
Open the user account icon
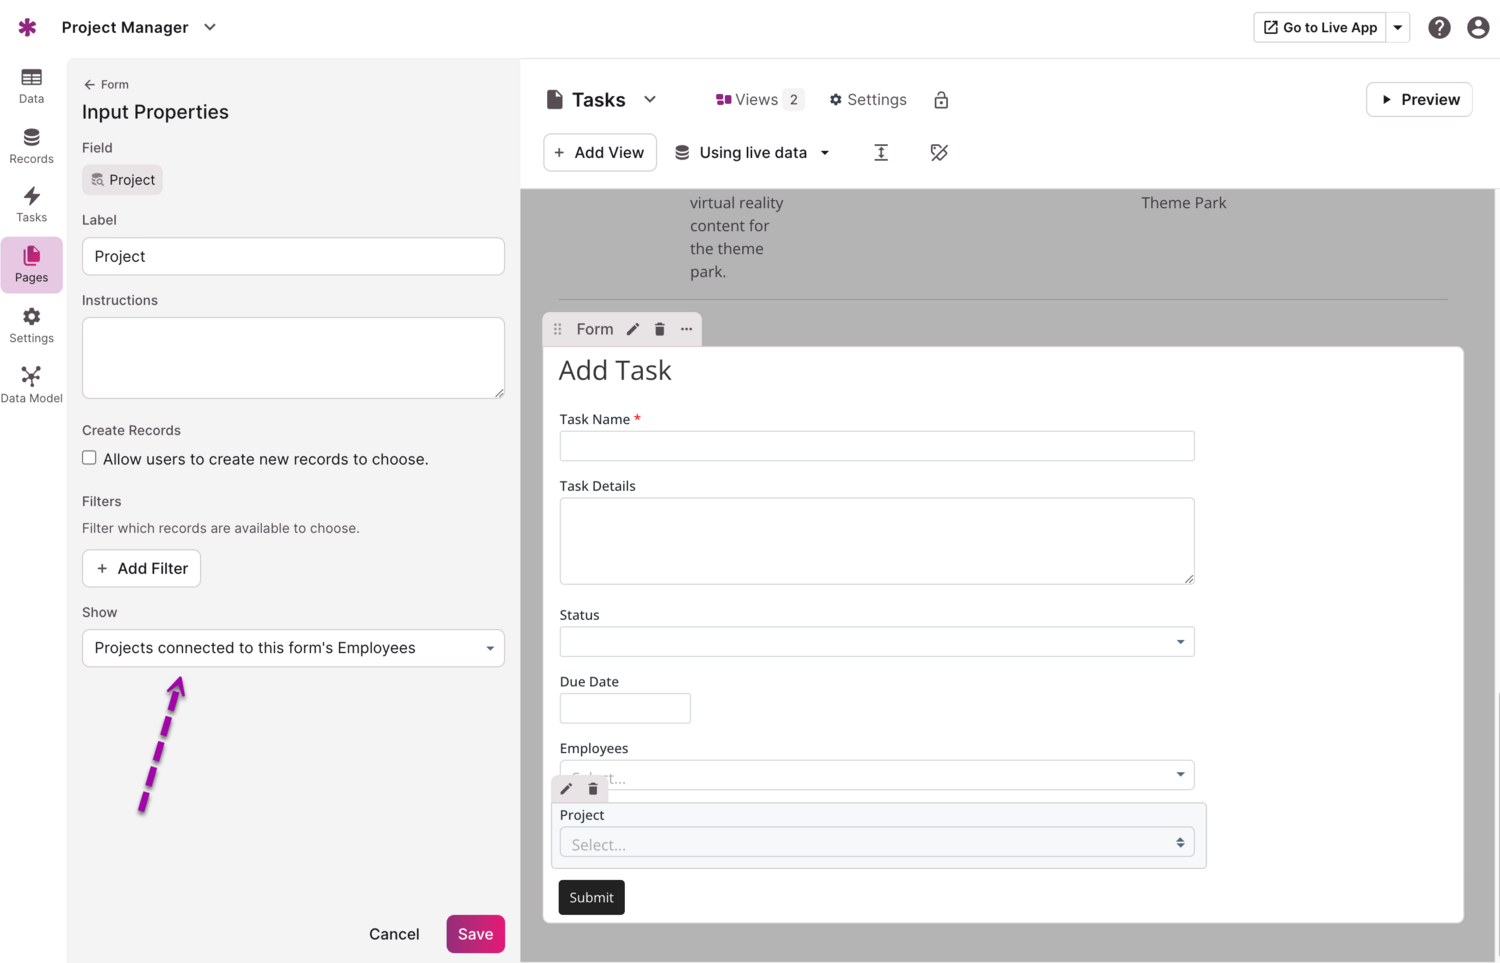pos(1478,27)
